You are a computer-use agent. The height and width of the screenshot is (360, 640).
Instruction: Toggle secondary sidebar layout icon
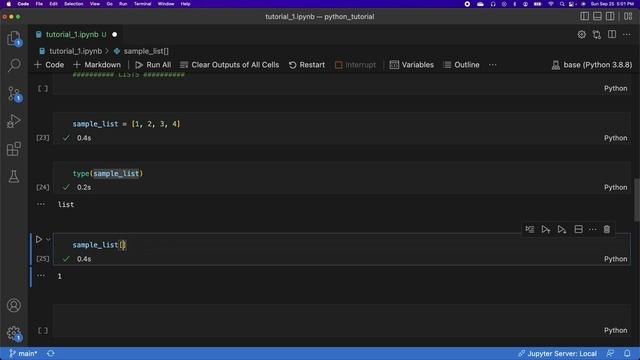pos(610,16)
